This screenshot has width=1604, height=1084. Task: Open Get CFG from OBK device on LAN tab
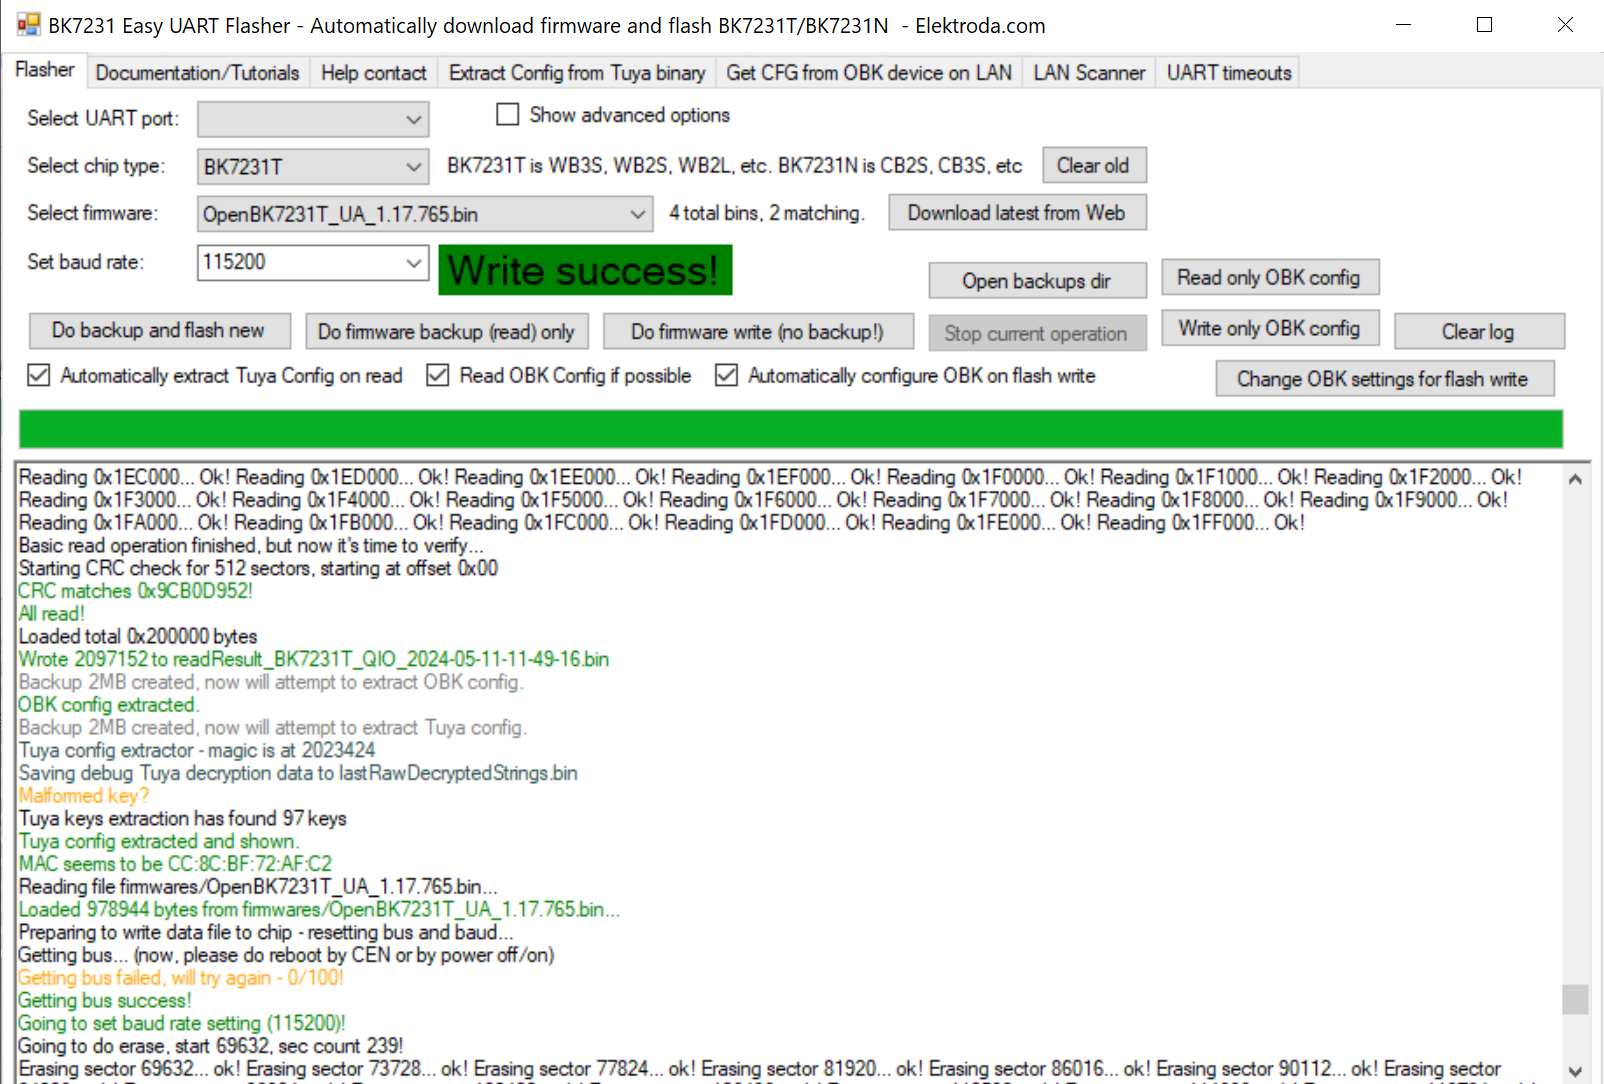point(869,73)
